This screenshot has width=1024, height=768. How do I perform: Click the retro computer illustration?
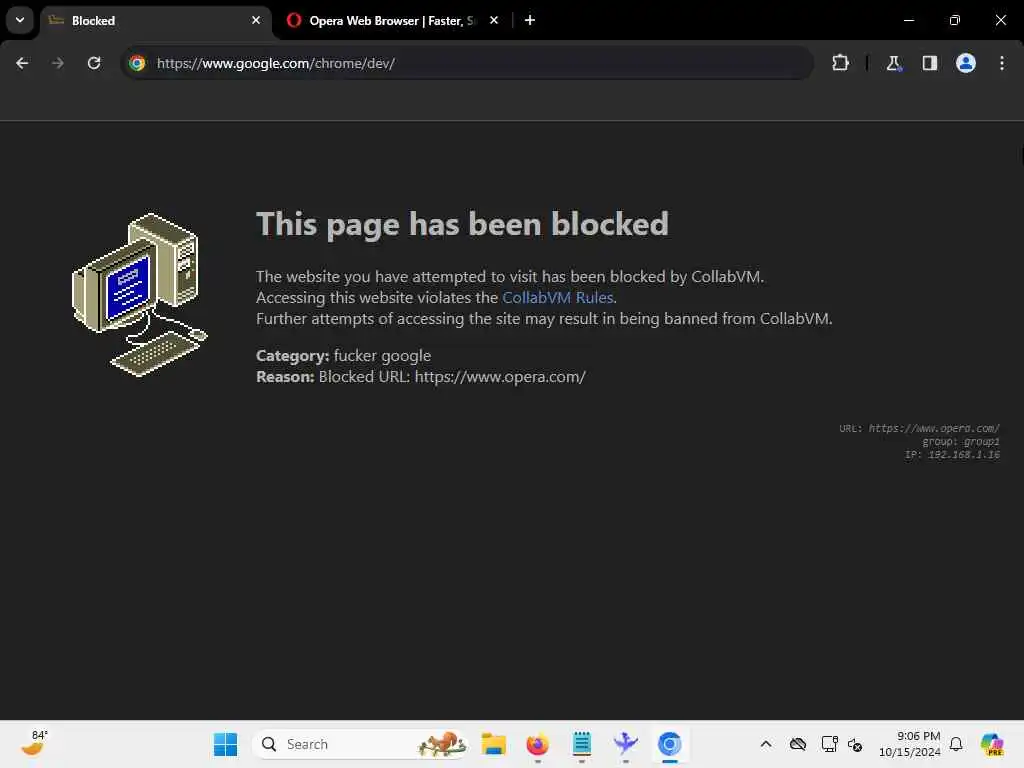140,295
